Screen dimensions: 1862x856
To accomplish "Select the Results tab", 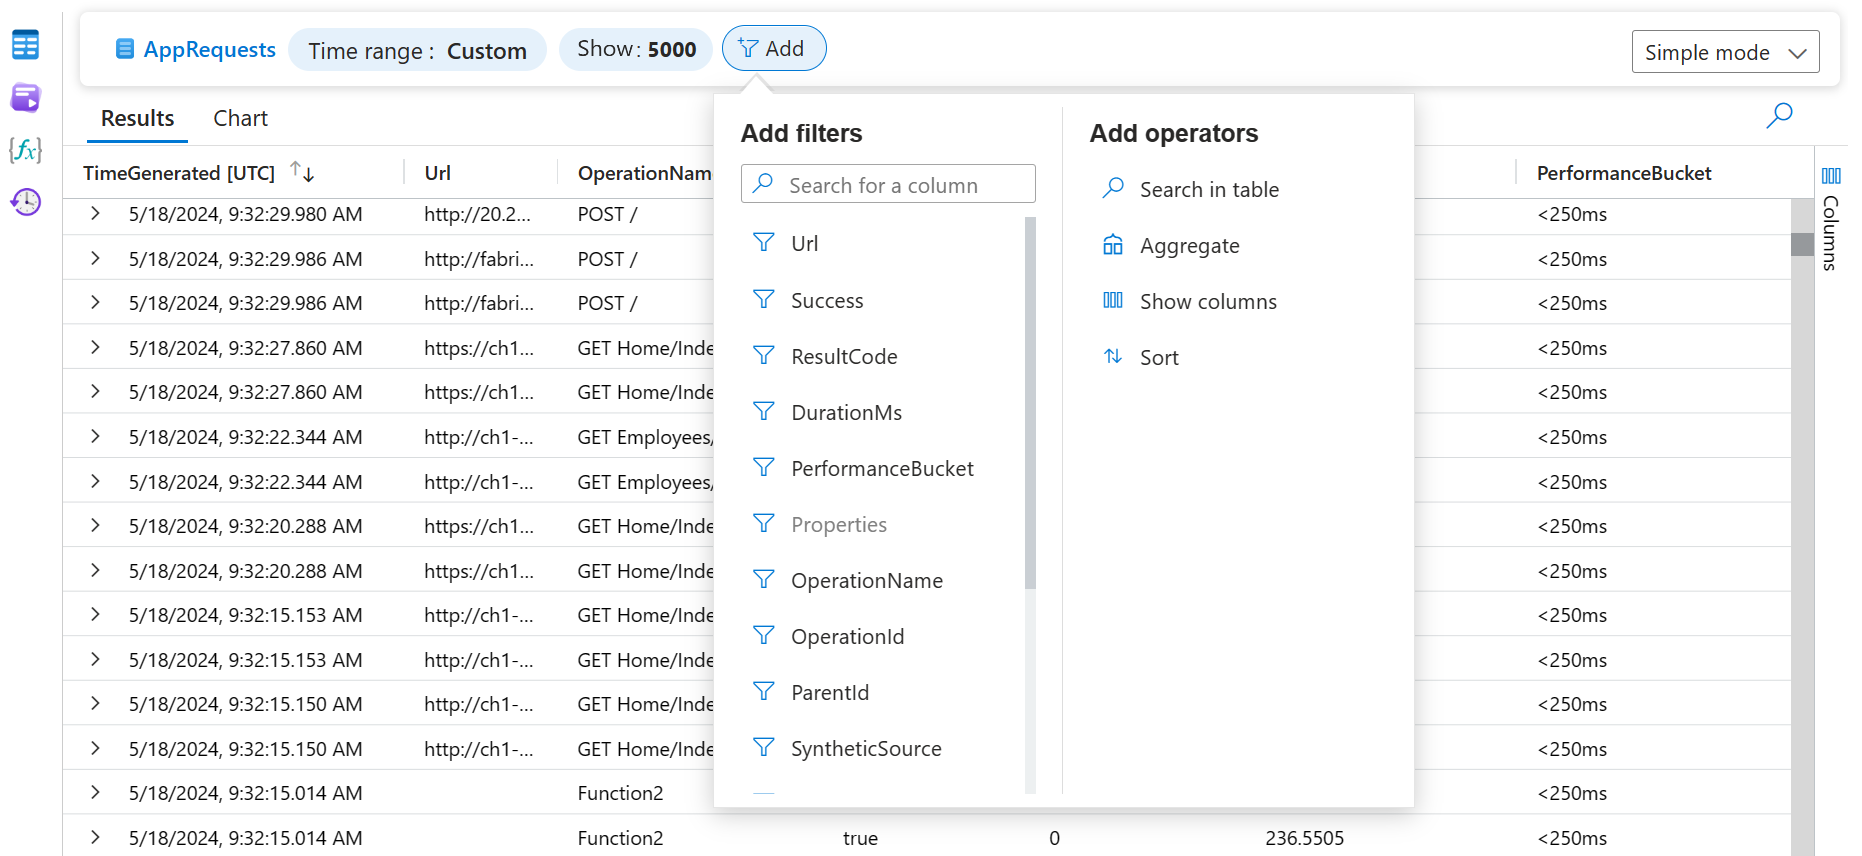I will (138, 118).
